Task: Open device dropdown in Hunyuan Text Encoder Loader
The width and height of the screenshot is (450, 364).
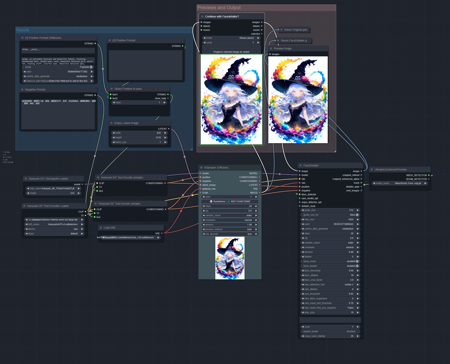Action: click(55, 229)
